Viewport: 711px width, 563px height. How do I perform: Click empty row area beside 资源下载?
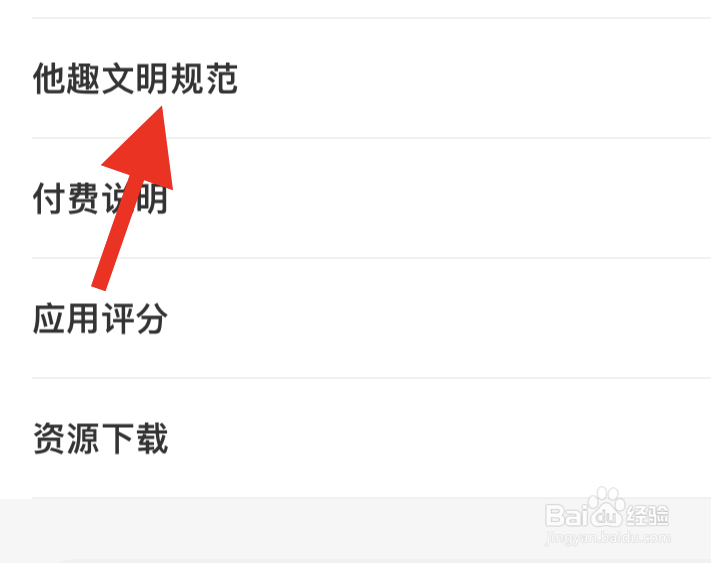(x=440, y=438)
